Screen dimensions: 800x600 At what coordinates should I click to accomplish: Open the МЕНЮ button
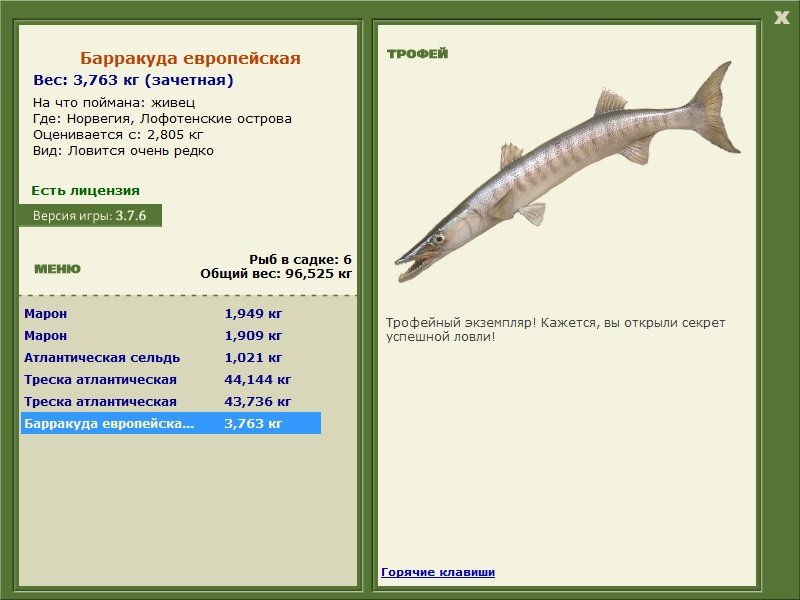pos(57,269)
